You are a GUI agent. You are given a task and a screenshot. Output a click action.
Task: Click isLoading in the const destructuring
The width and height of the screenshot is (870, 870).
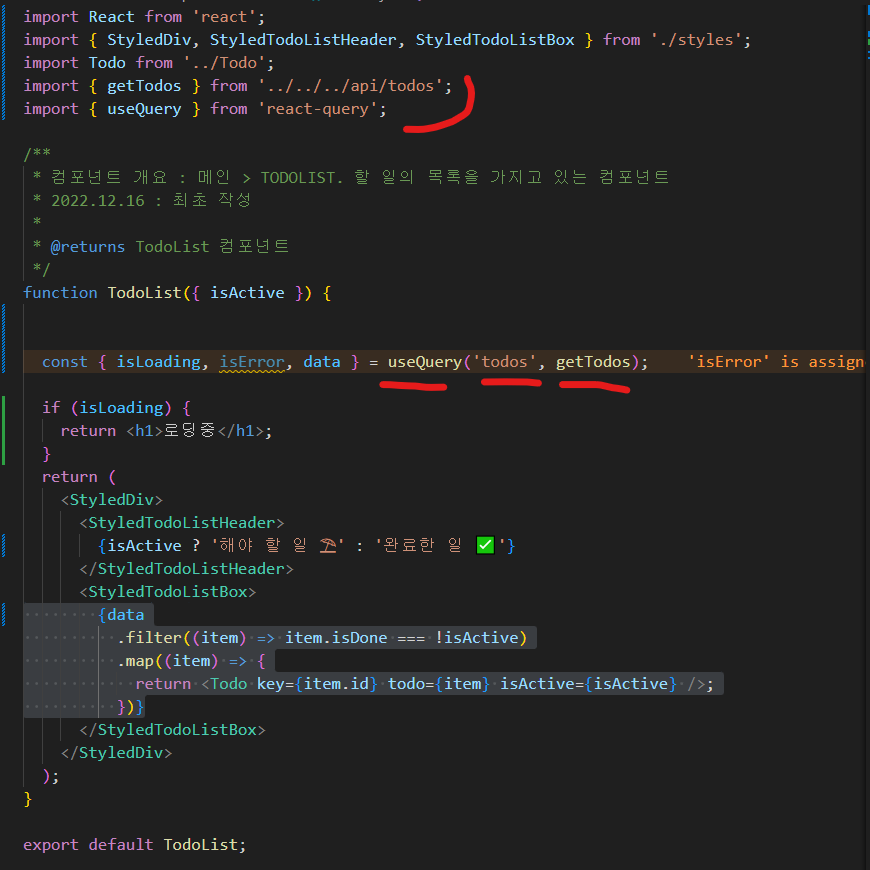158,362
